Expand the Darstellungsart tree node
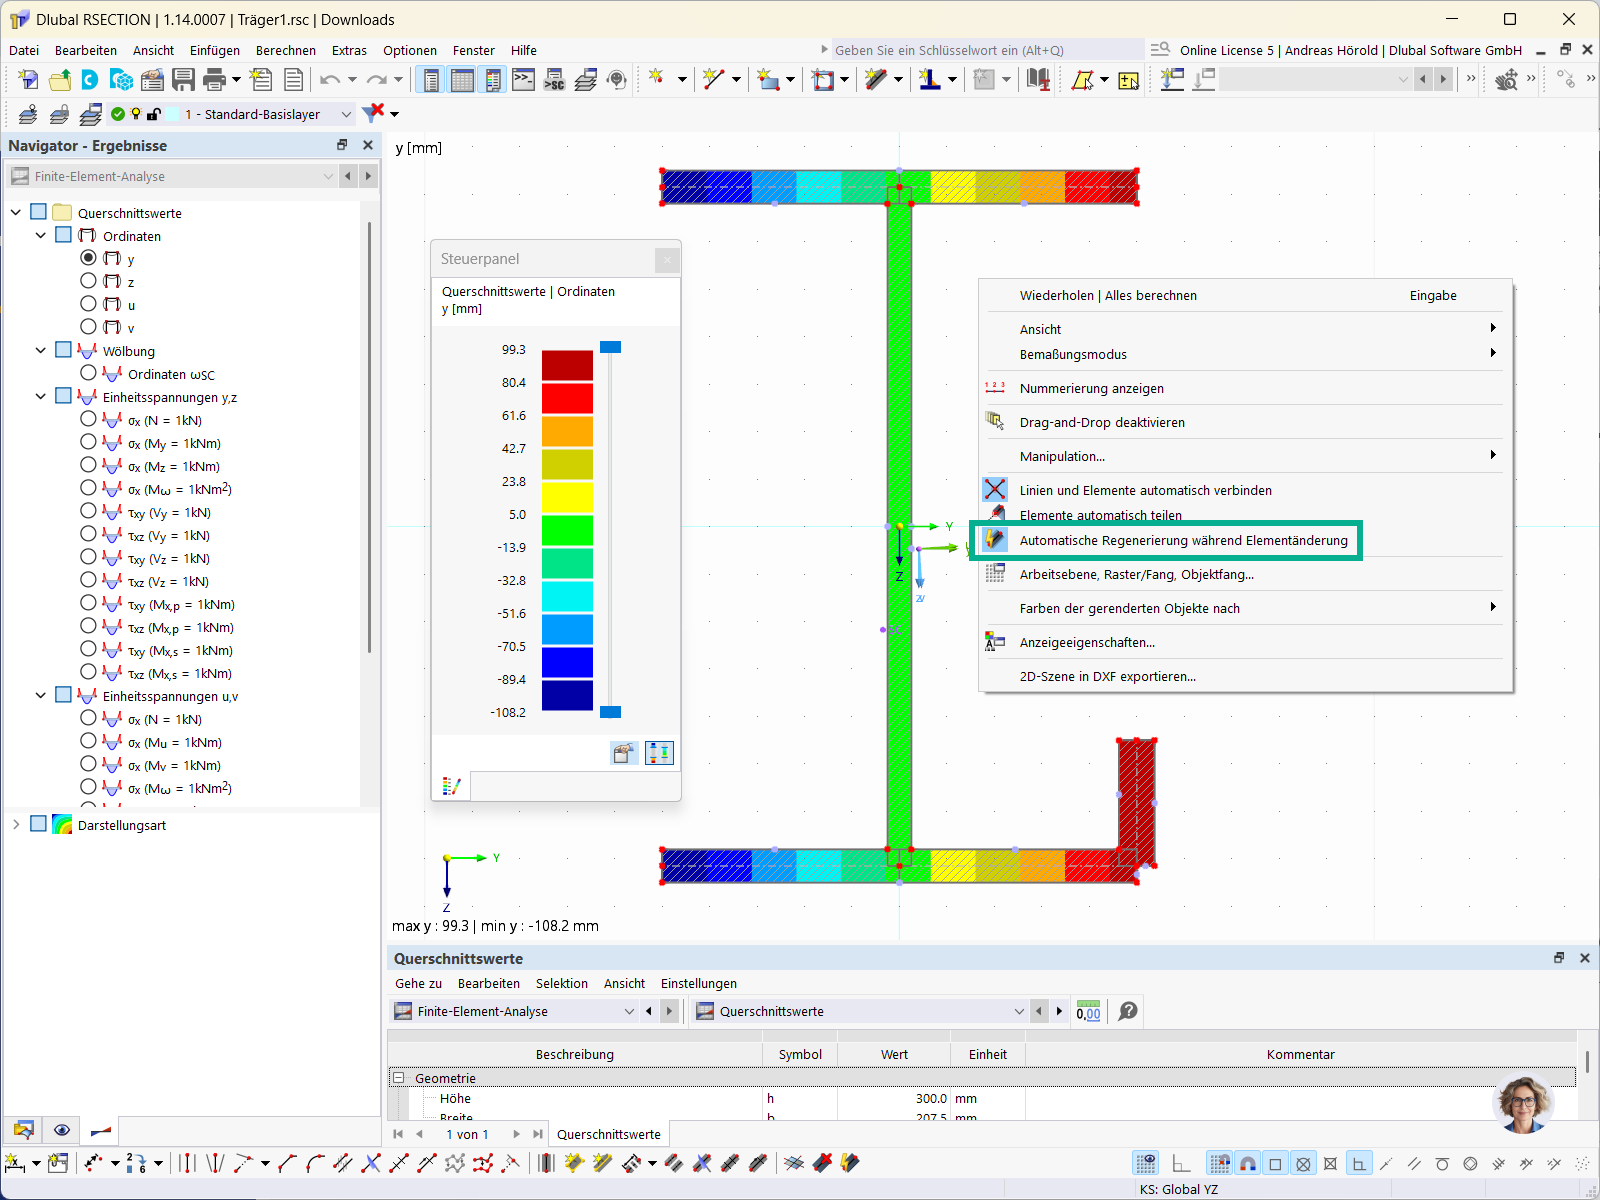 coord(16,825)
